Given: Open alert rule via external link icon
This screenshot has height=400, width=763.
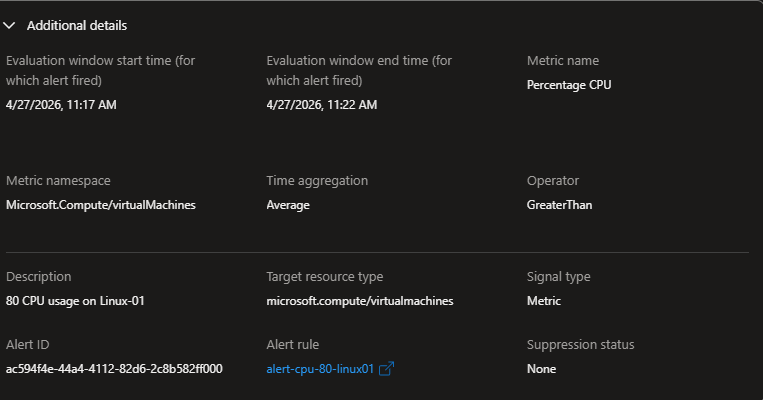Looking at the screenshot, I should (386, 369).
